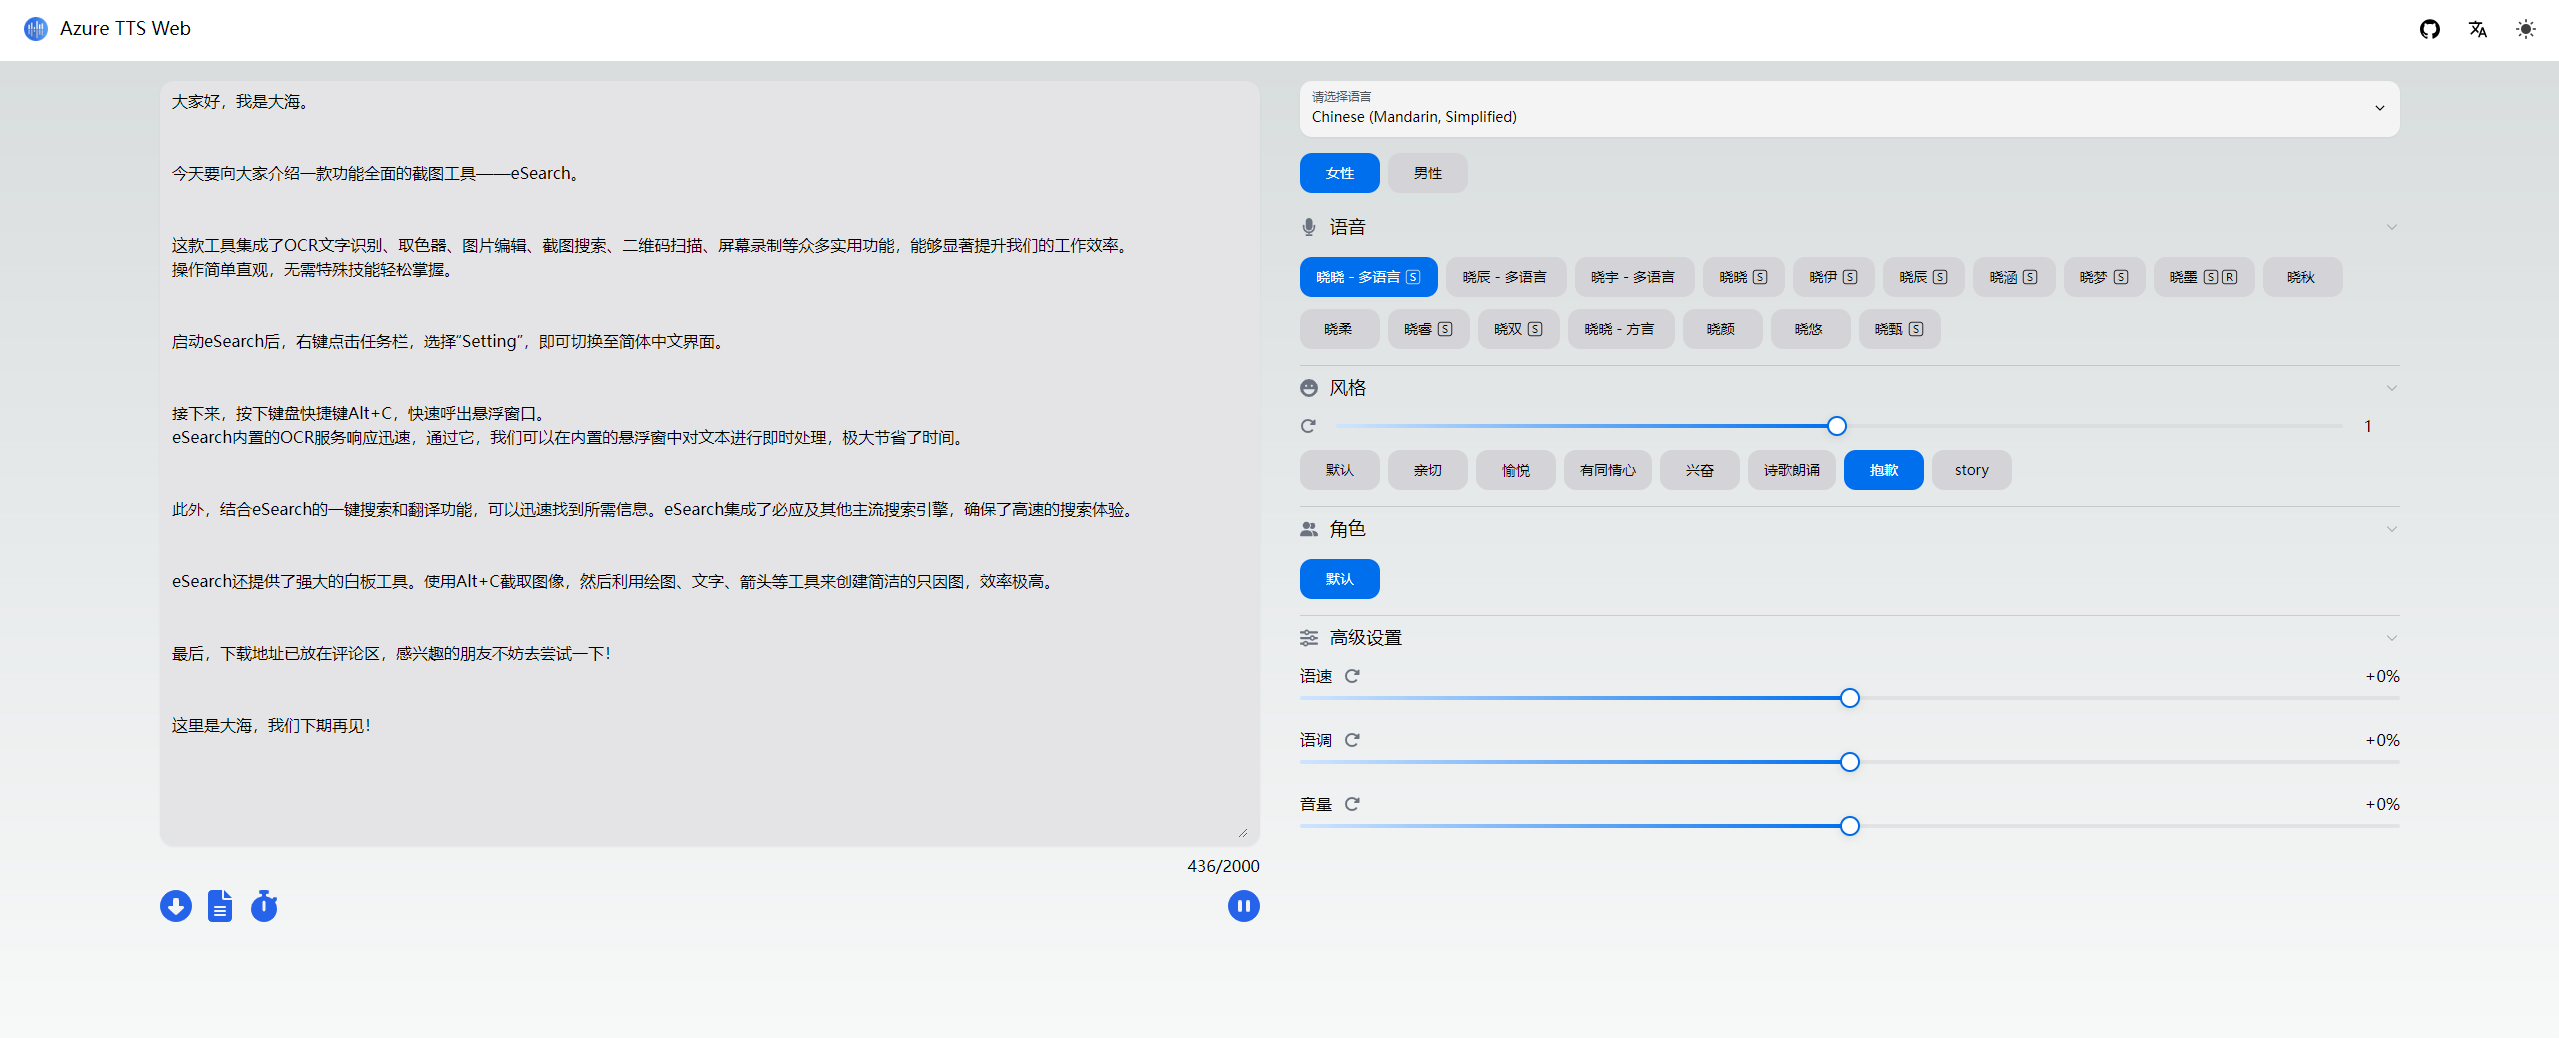Screen dimensions: 2559x1038
Task: Choose the 兴奋 style
Action: [1700, 470]
